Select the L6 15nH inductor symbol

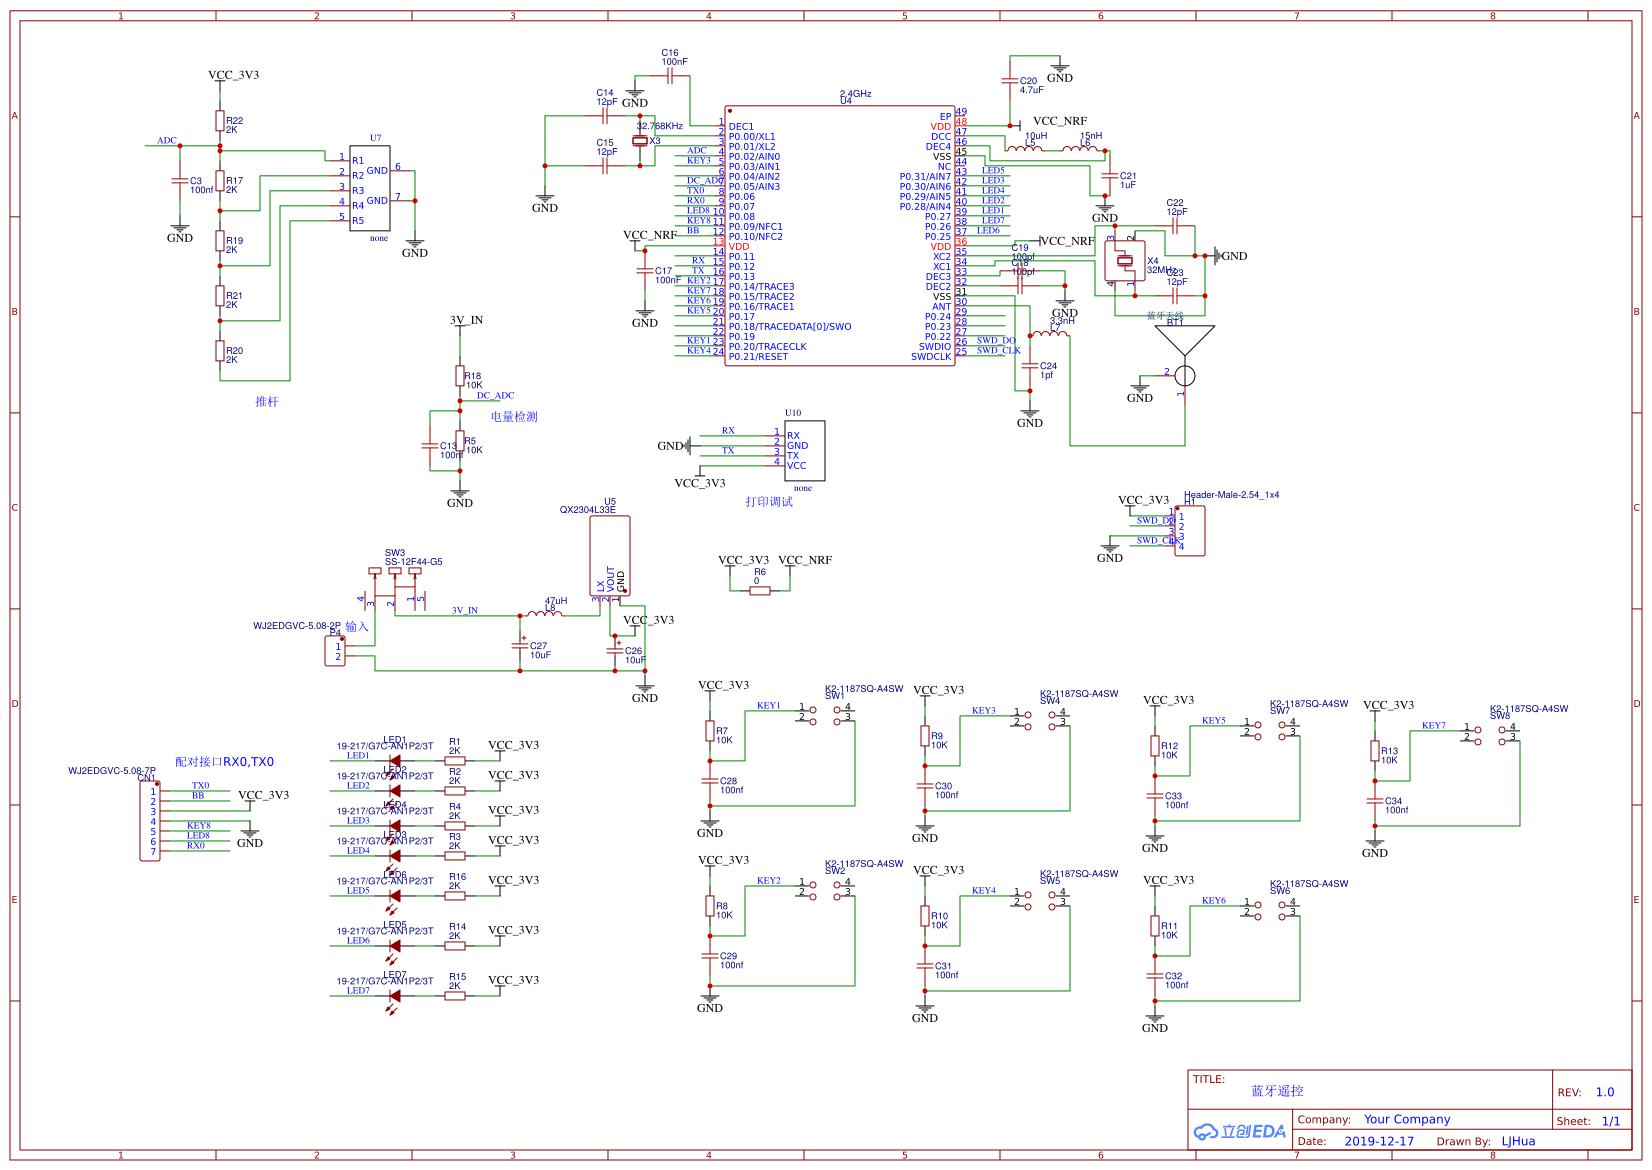point(1079,147)
